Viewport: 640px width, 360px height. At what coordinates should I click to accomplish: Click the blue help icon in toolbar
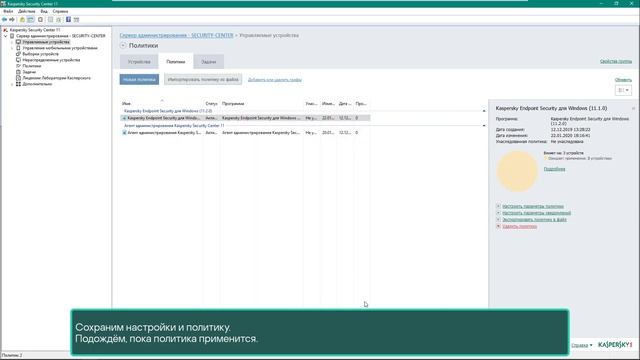coord(68,20)
